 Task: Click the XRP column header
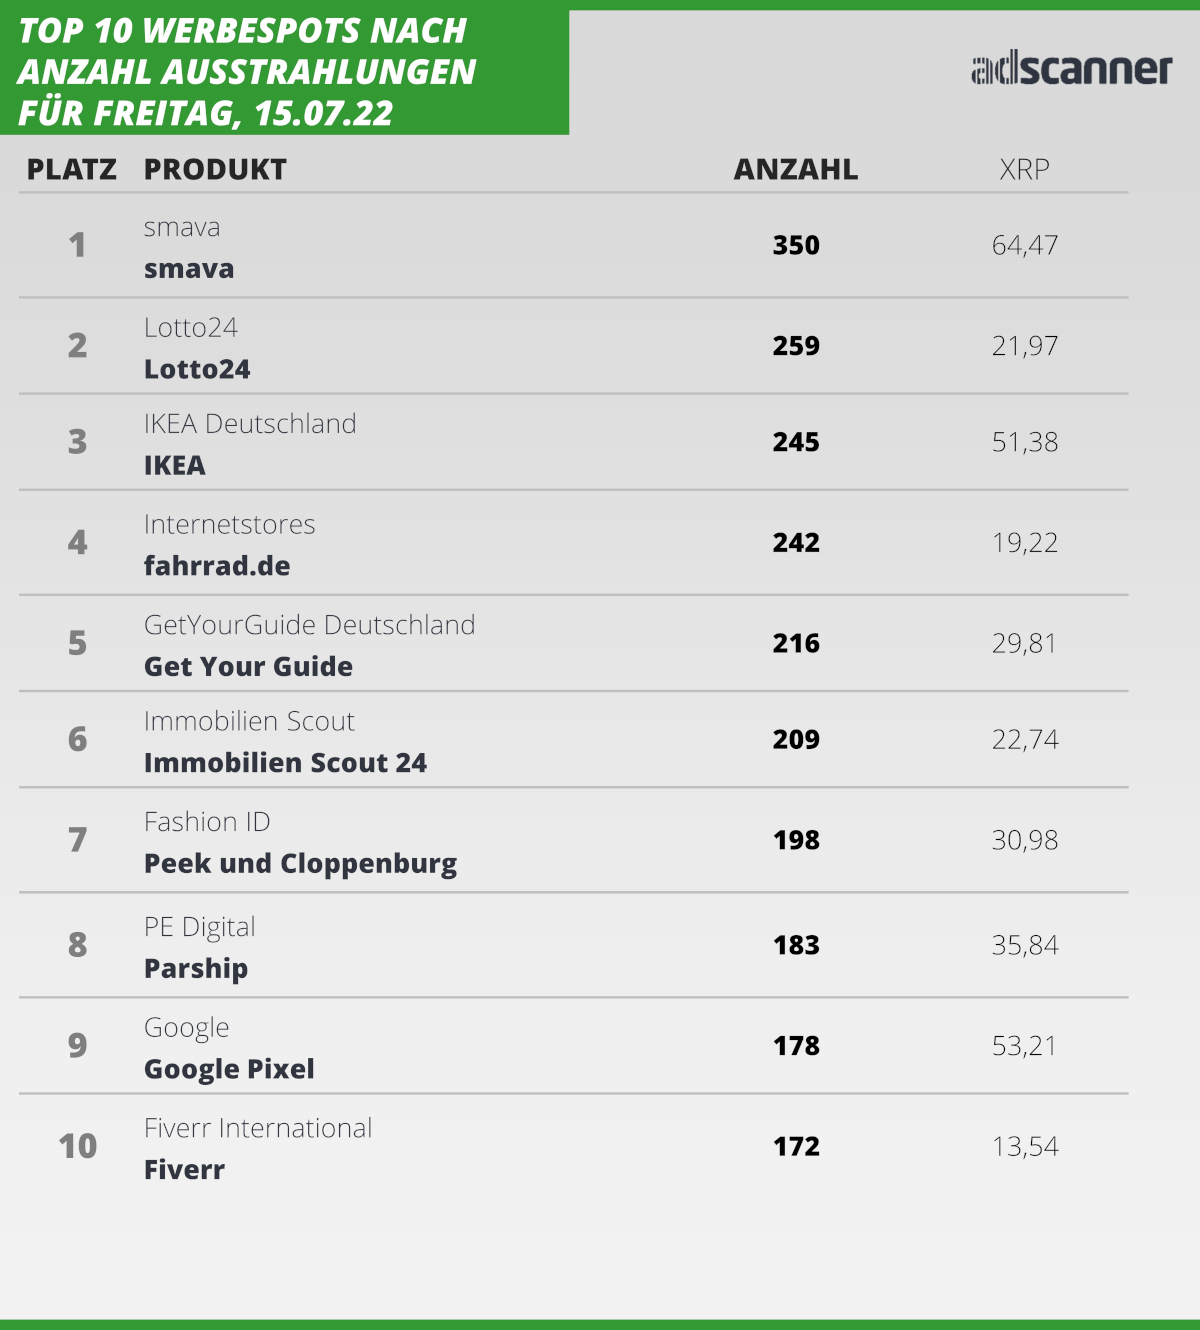(x=1025, y=170)
